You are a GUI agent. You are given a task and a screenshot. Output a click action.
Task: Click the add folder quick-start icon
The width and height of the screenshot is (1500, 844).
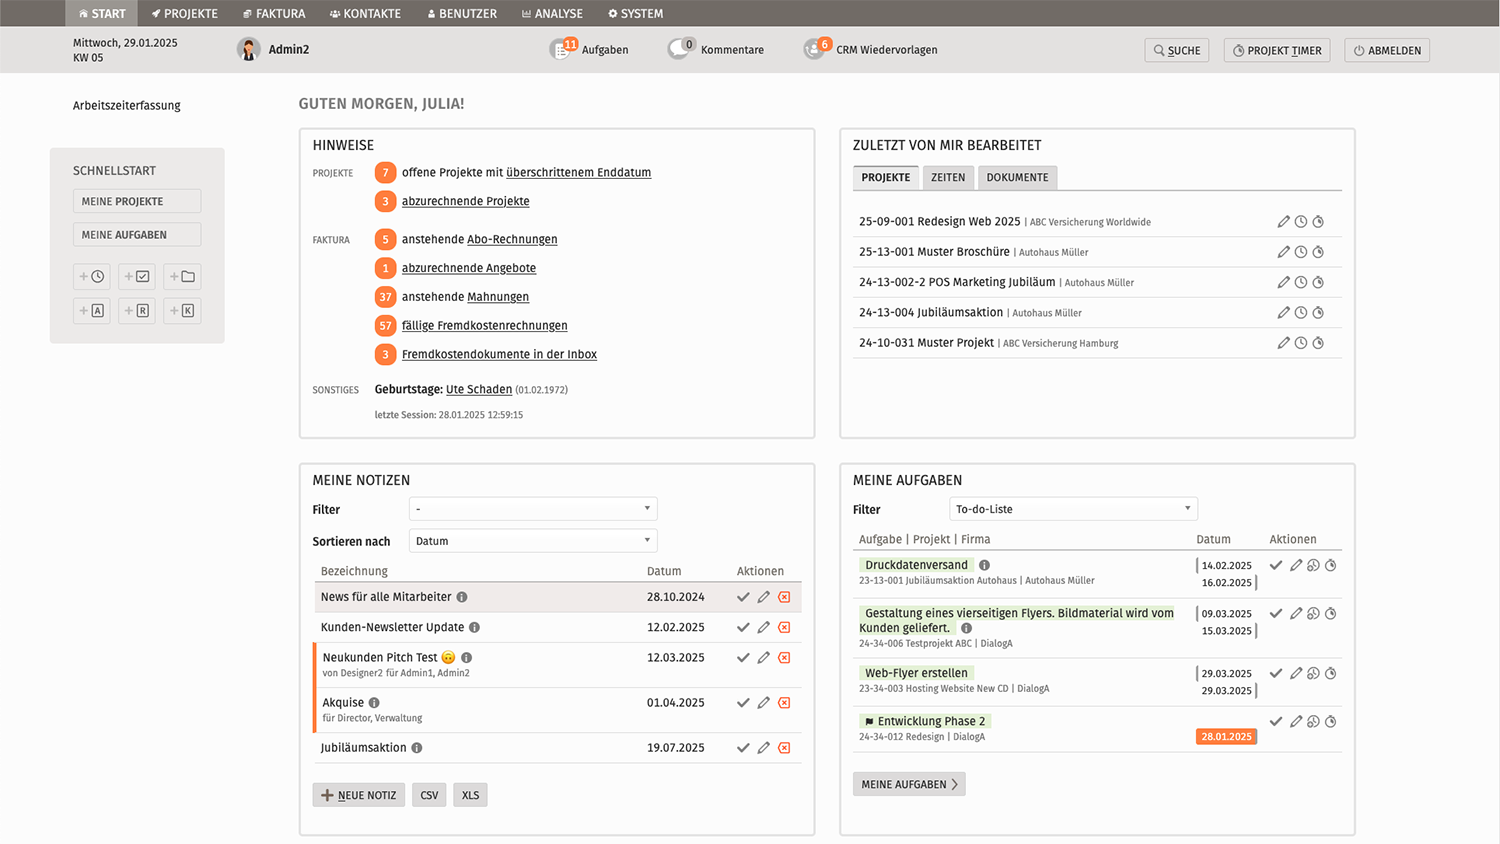(x=182, y=277)
